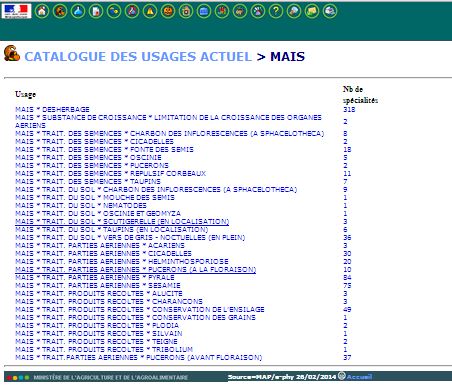452x391 pixels.
Task: Click count 49 for CONSERVATION DE L'ENSILAGE
Action: pos(347,309)
